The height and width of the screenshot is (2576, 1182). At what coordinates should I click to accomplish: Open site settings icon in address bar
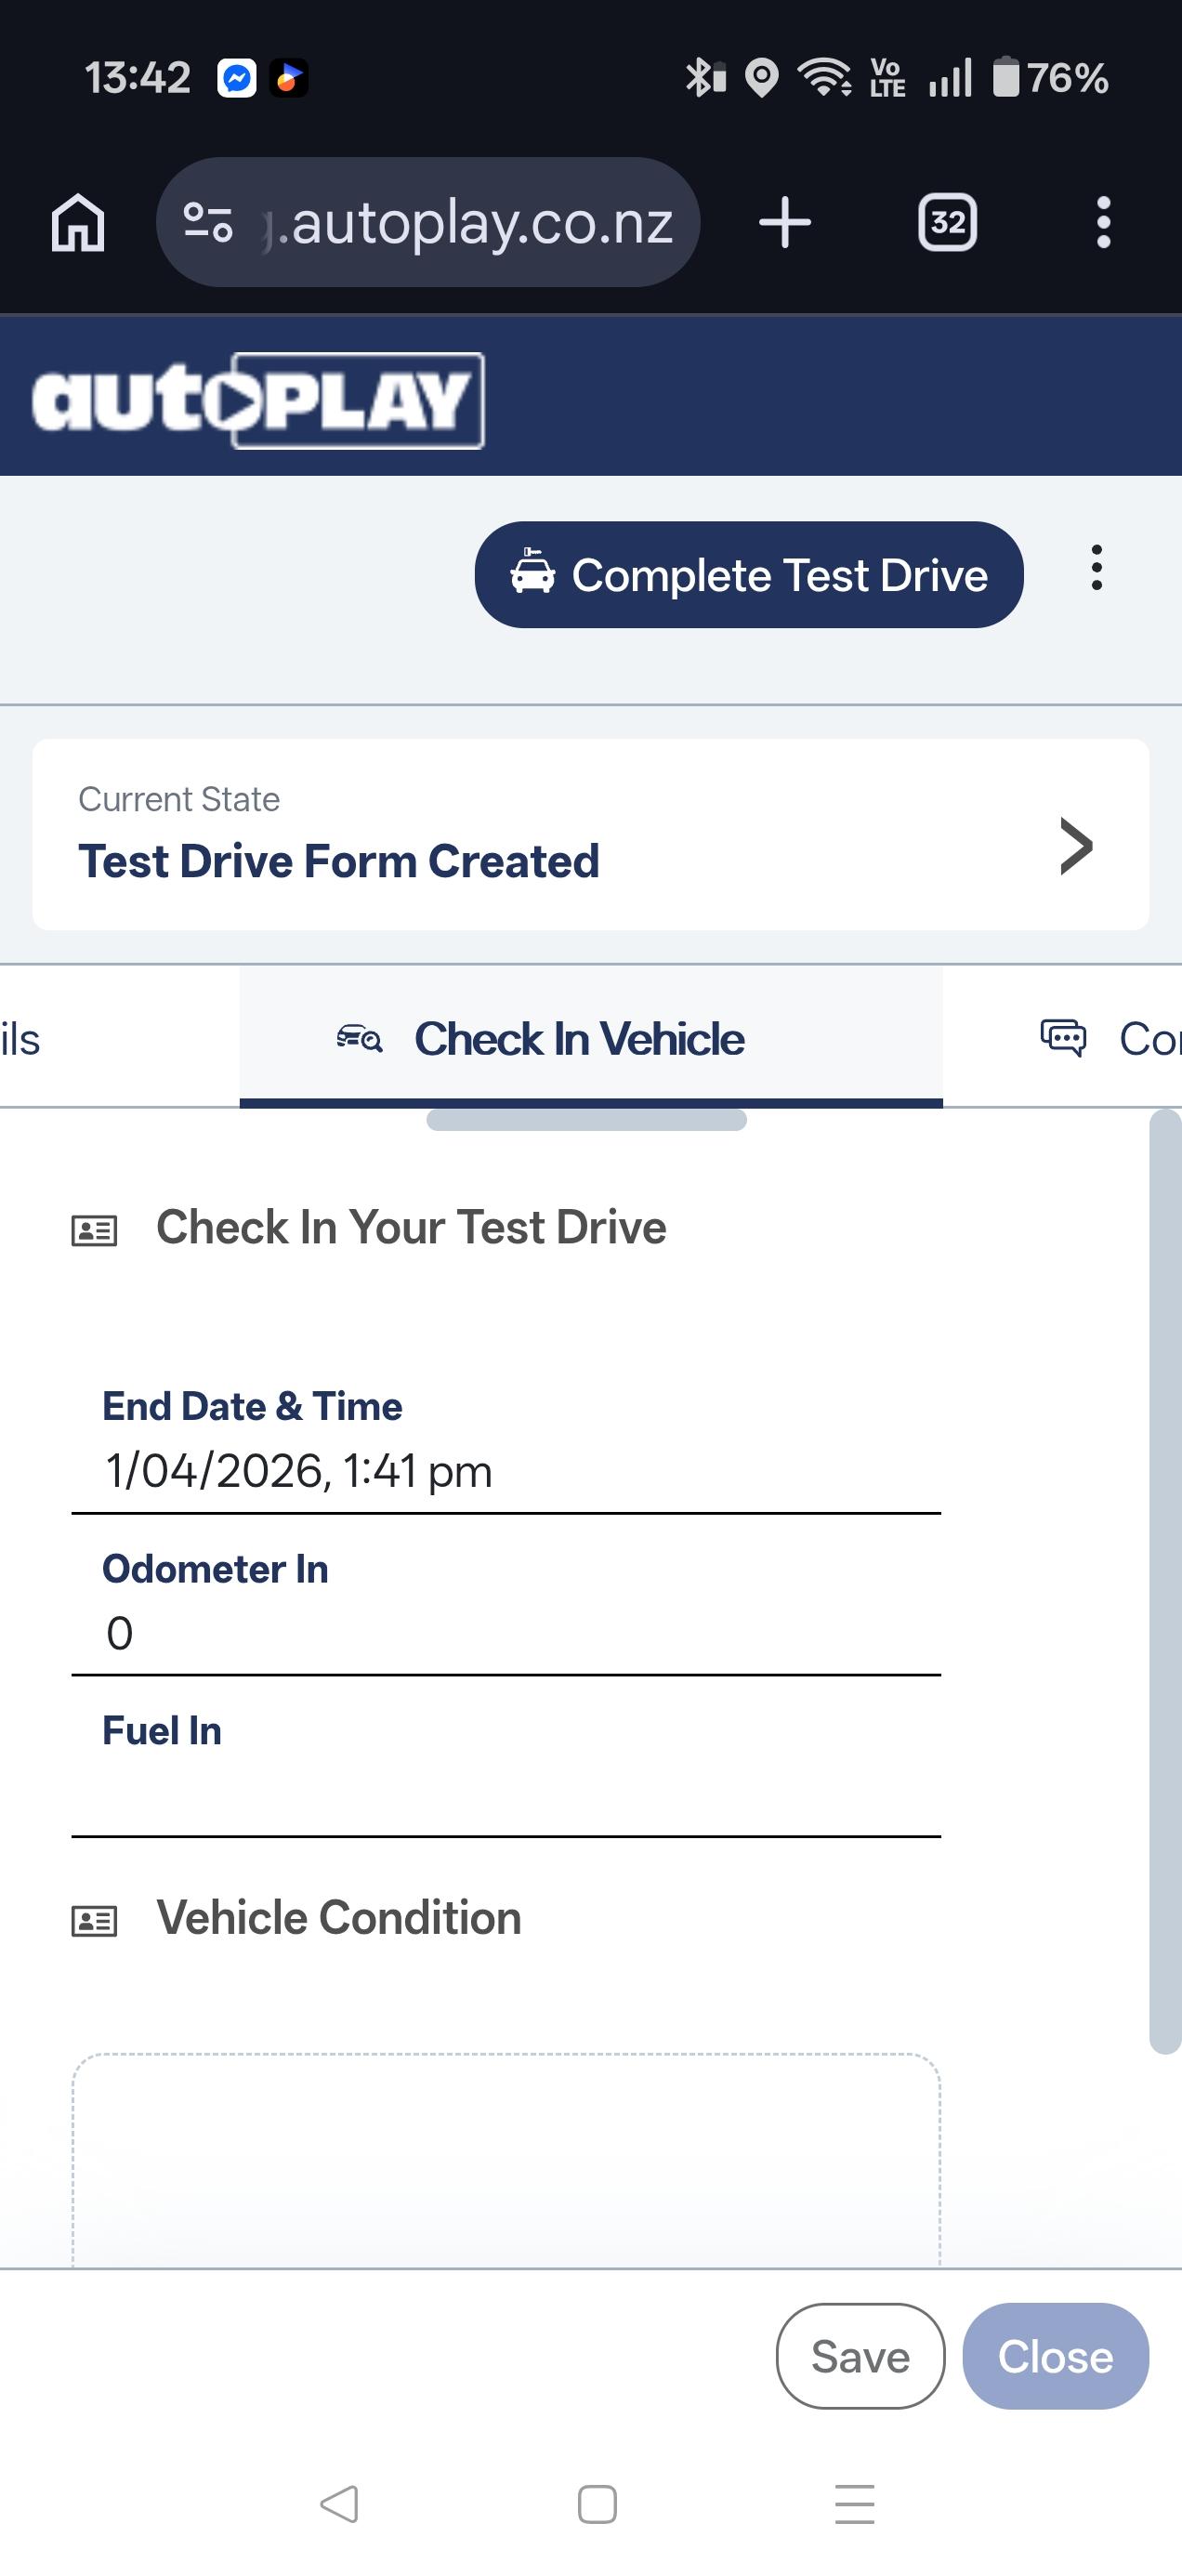(208, 222)
